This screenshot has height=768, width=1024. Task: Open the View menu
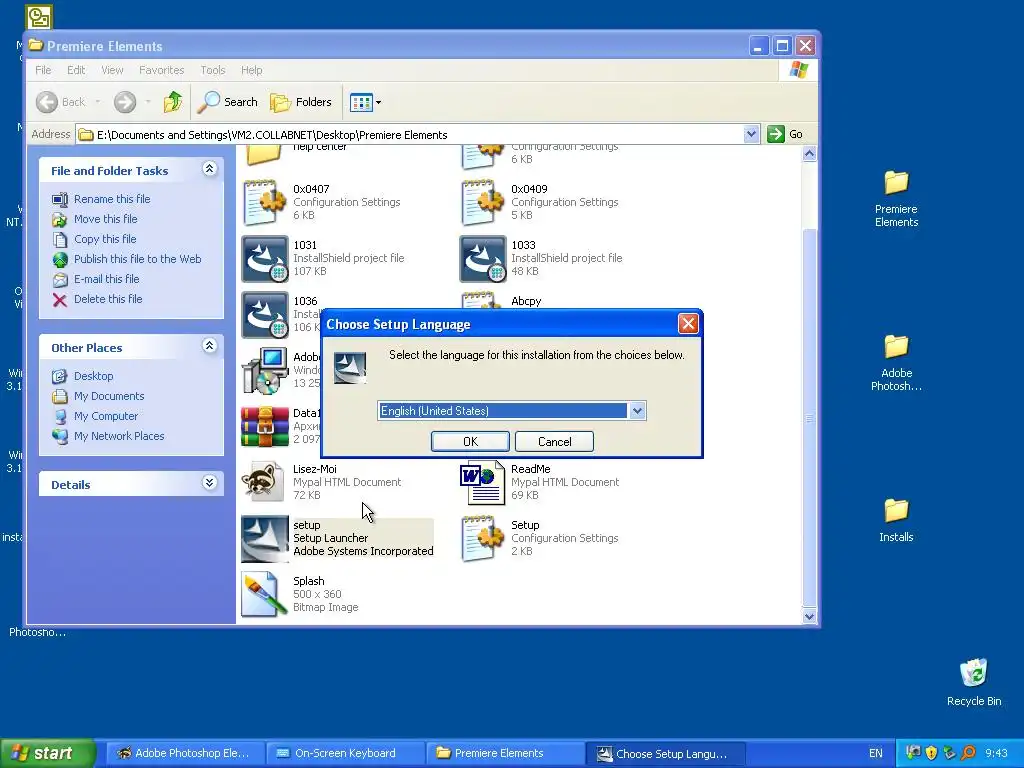tap(112, 70)
